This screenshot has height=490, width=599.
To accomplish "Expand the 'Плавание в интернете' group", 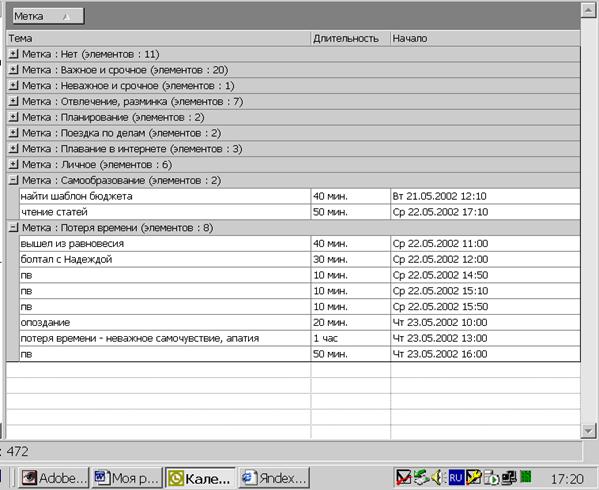I will click(13, 149).
